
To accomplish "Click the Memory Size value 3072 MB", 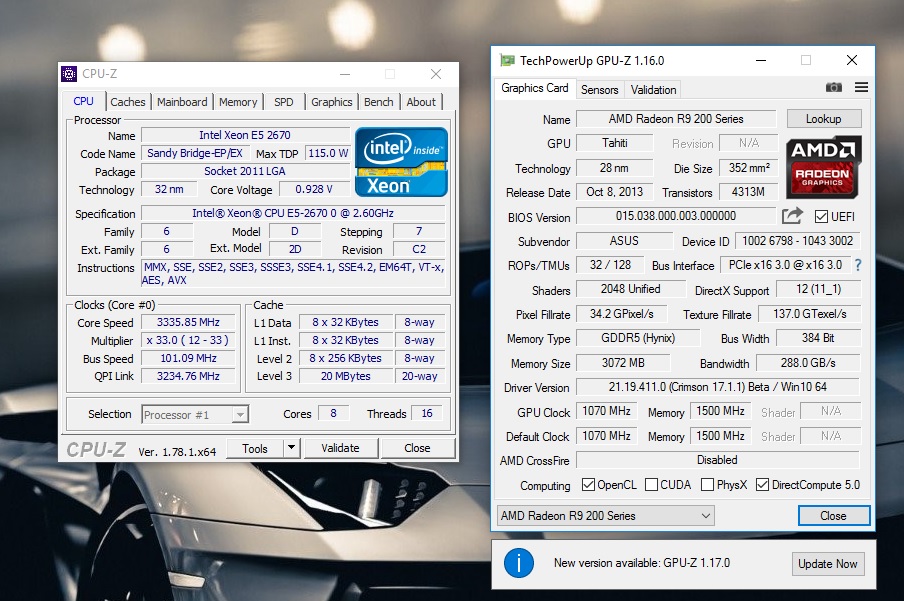I will pos(623,363).
